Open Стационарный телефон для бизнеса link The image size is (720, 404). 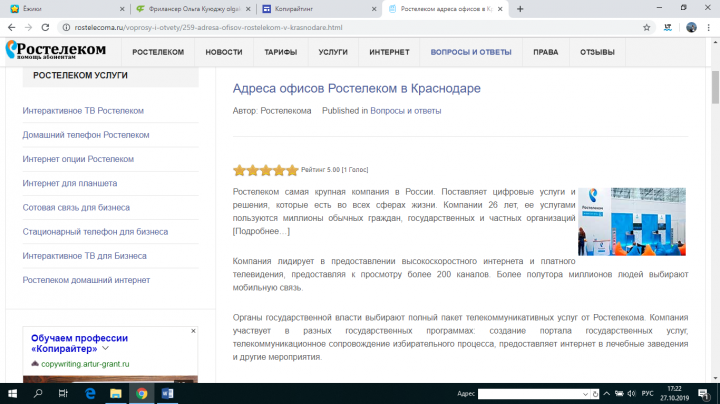point(95,232)
